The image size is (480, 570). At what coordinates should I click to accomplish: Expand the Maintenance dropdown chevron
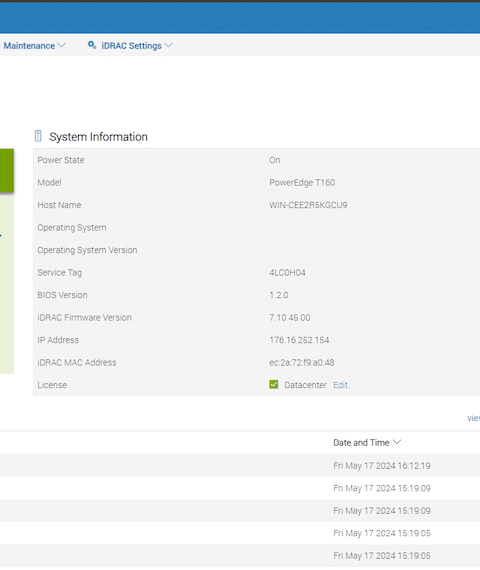pyautogui.click(x=62, y=45)
